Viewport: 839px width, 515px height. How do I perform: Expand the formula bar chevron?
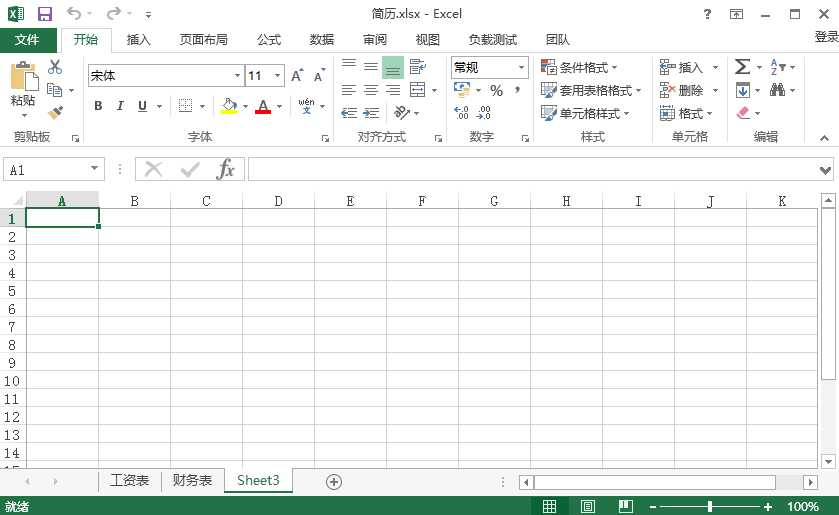(825, 170)
